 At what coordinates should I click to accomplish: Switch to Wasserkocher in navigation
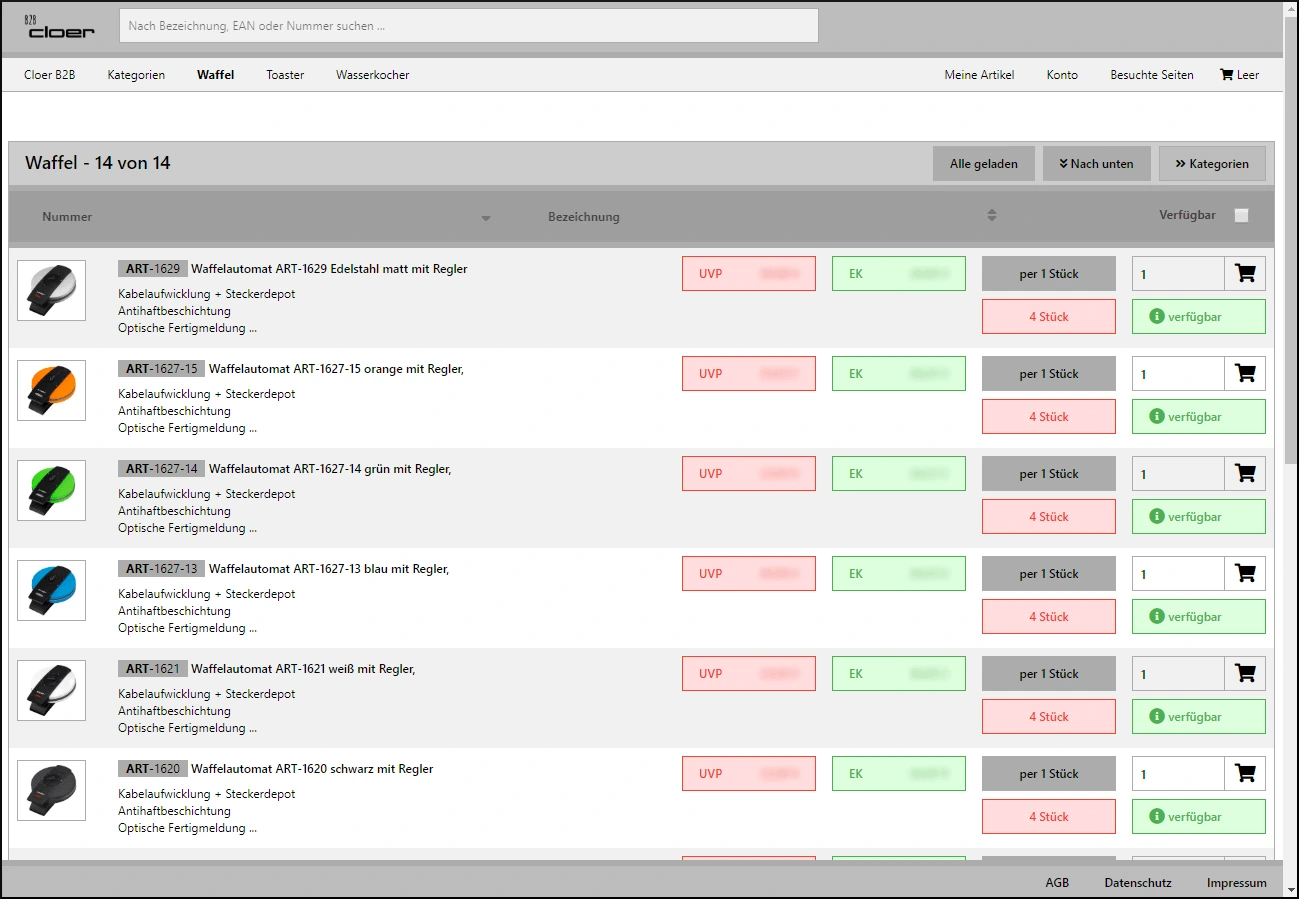[x=372, y=75]
